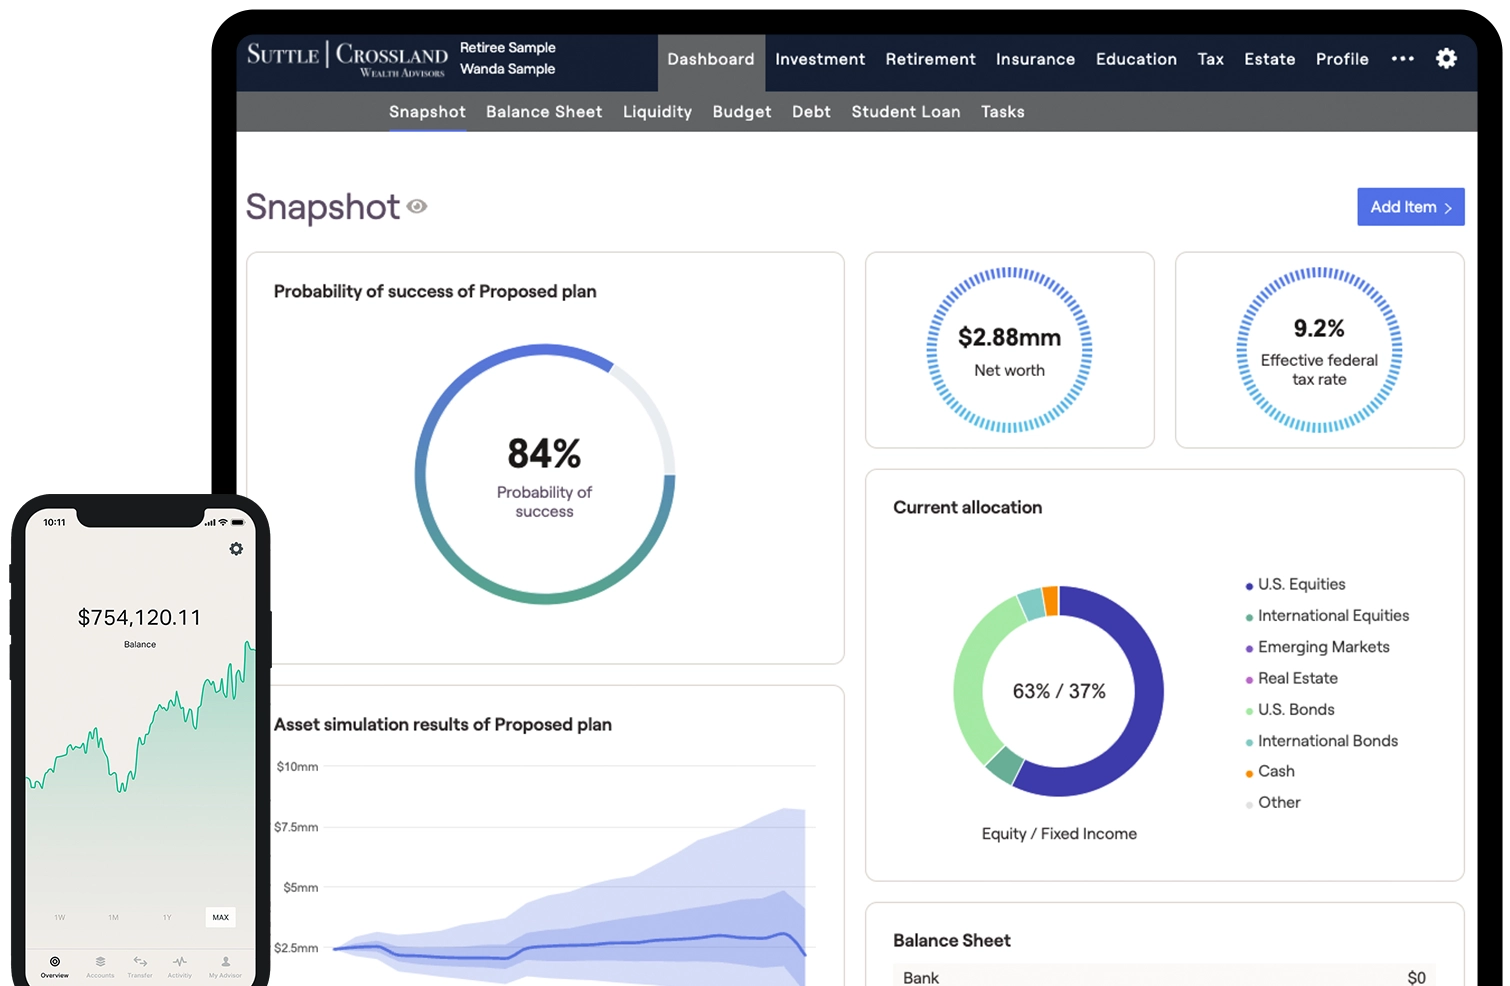Click the U.S. Equities legend entry
The width and height of the screenshot is (1510, 986).
point(1301,585)
